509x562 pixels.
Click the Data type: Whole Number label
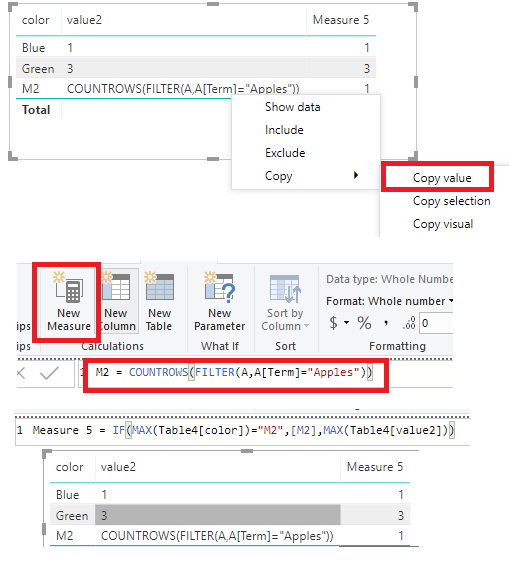[389, 279]
